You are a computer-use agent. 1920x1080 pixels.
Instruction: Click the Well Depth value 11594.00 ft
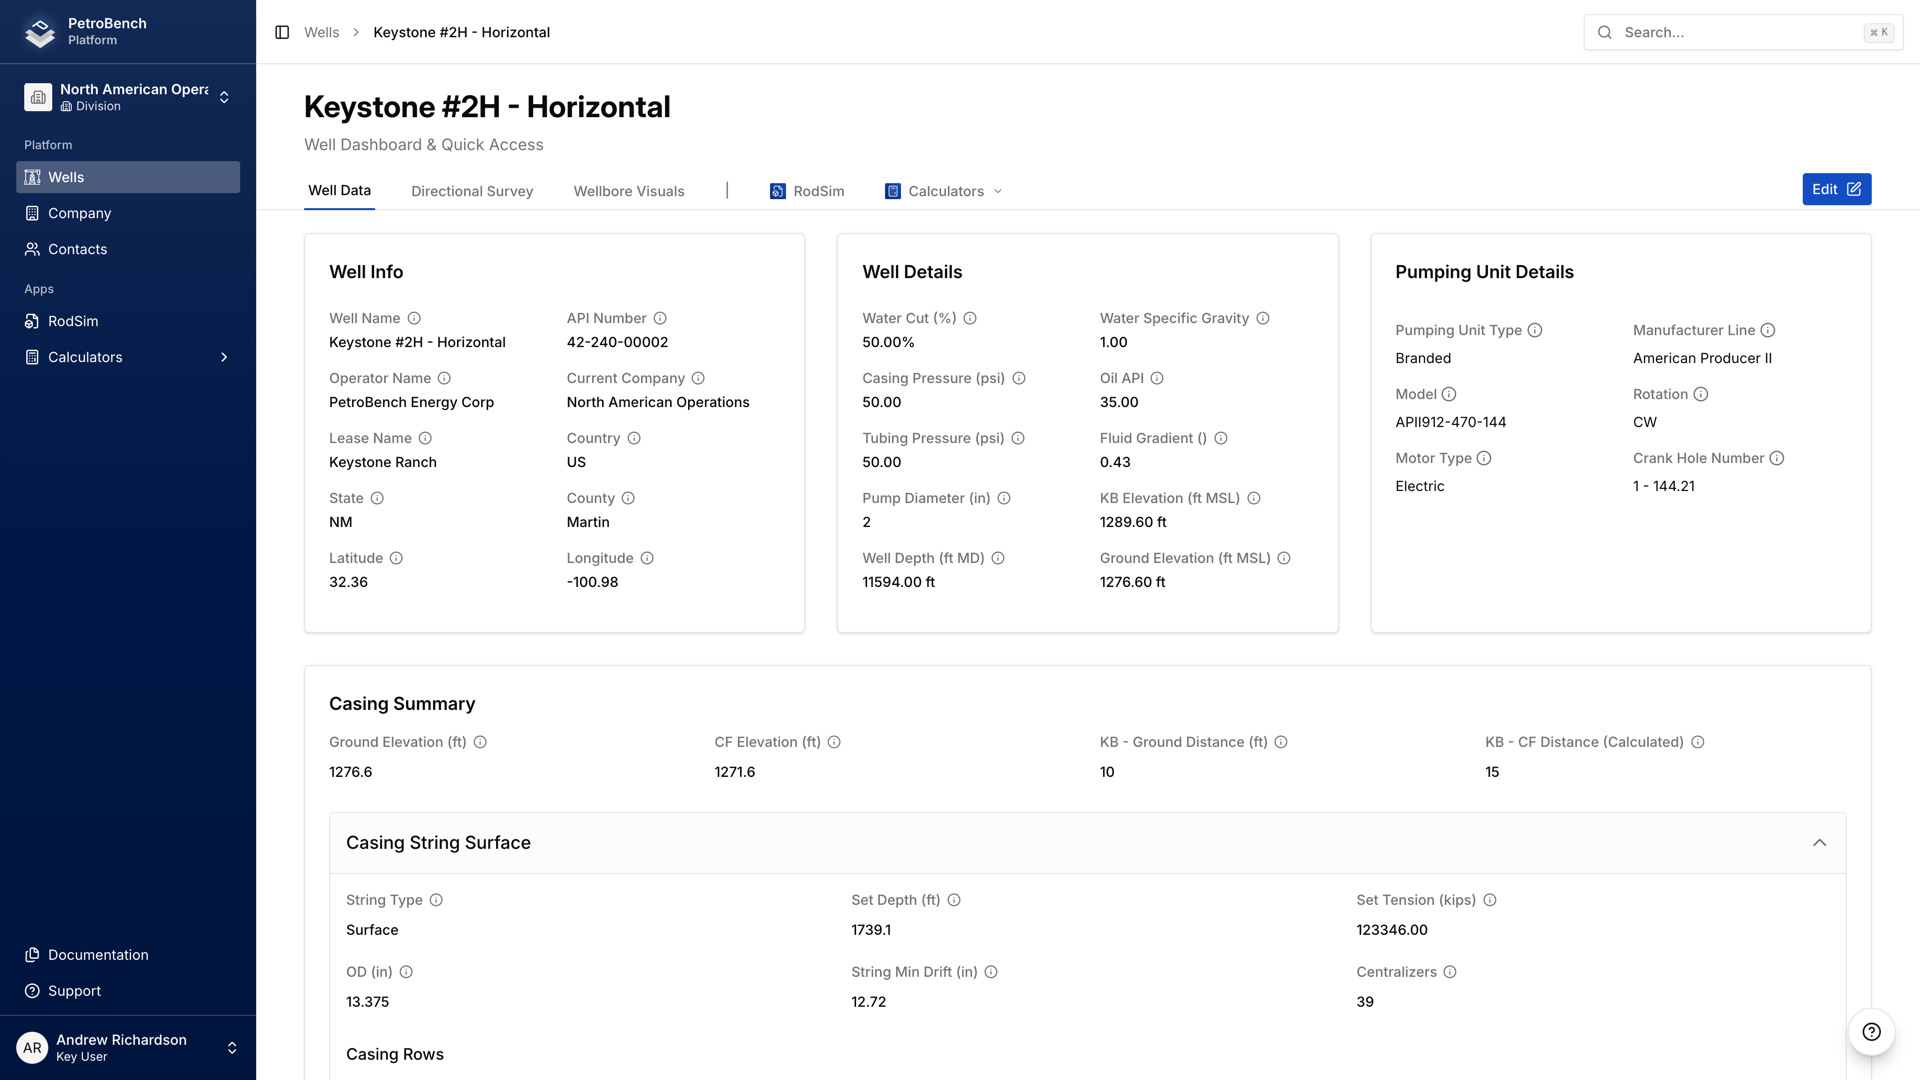[899, 582]
